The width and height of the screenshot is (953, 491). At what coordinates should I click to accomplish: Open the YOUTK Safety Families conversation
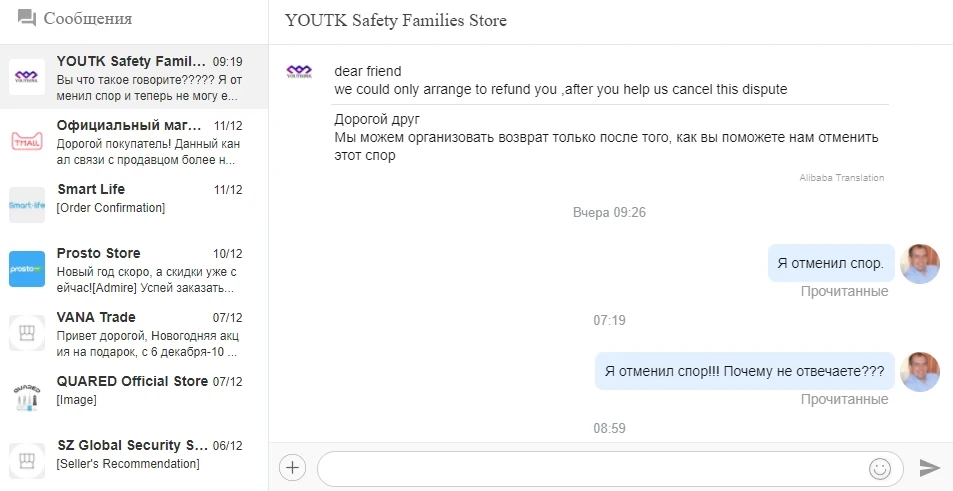[x=145, y=77]
